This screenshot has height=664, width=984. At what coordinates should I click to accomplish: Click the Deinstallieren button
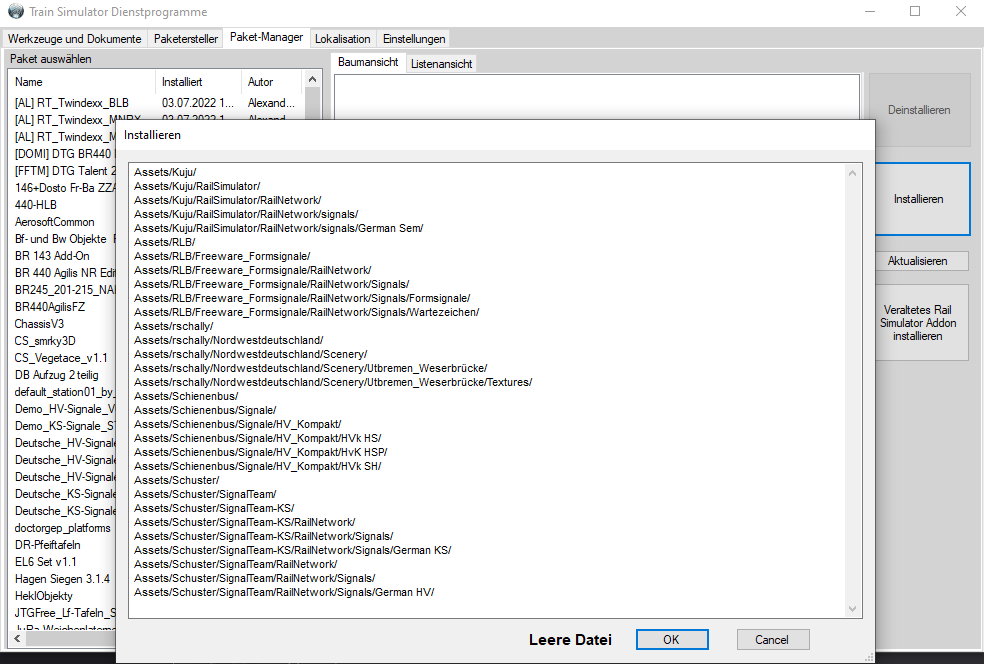(x=919, y=110)
